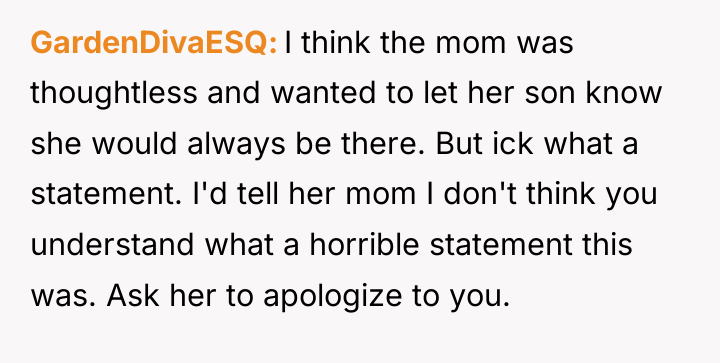Screen dimensions: 720x363
Task: Open the GardenDivaESQ username link
Action: coord(154,43)
